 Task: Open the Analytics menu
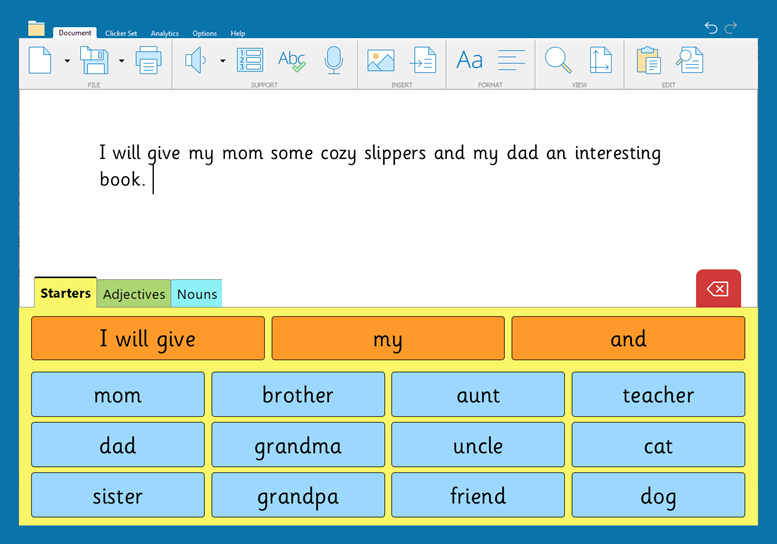[164, 33]
